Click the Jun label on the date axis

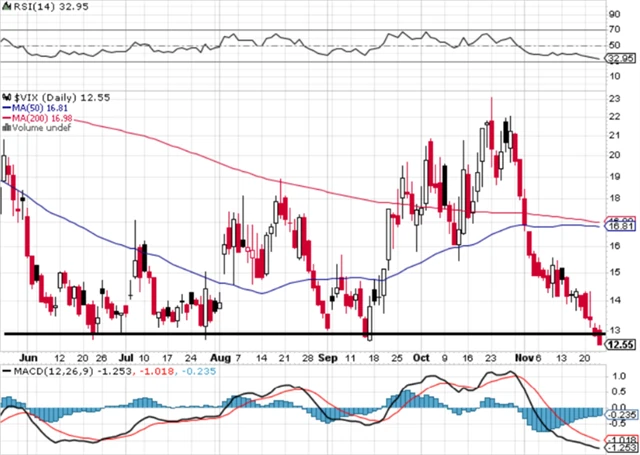tap(29, 358)
